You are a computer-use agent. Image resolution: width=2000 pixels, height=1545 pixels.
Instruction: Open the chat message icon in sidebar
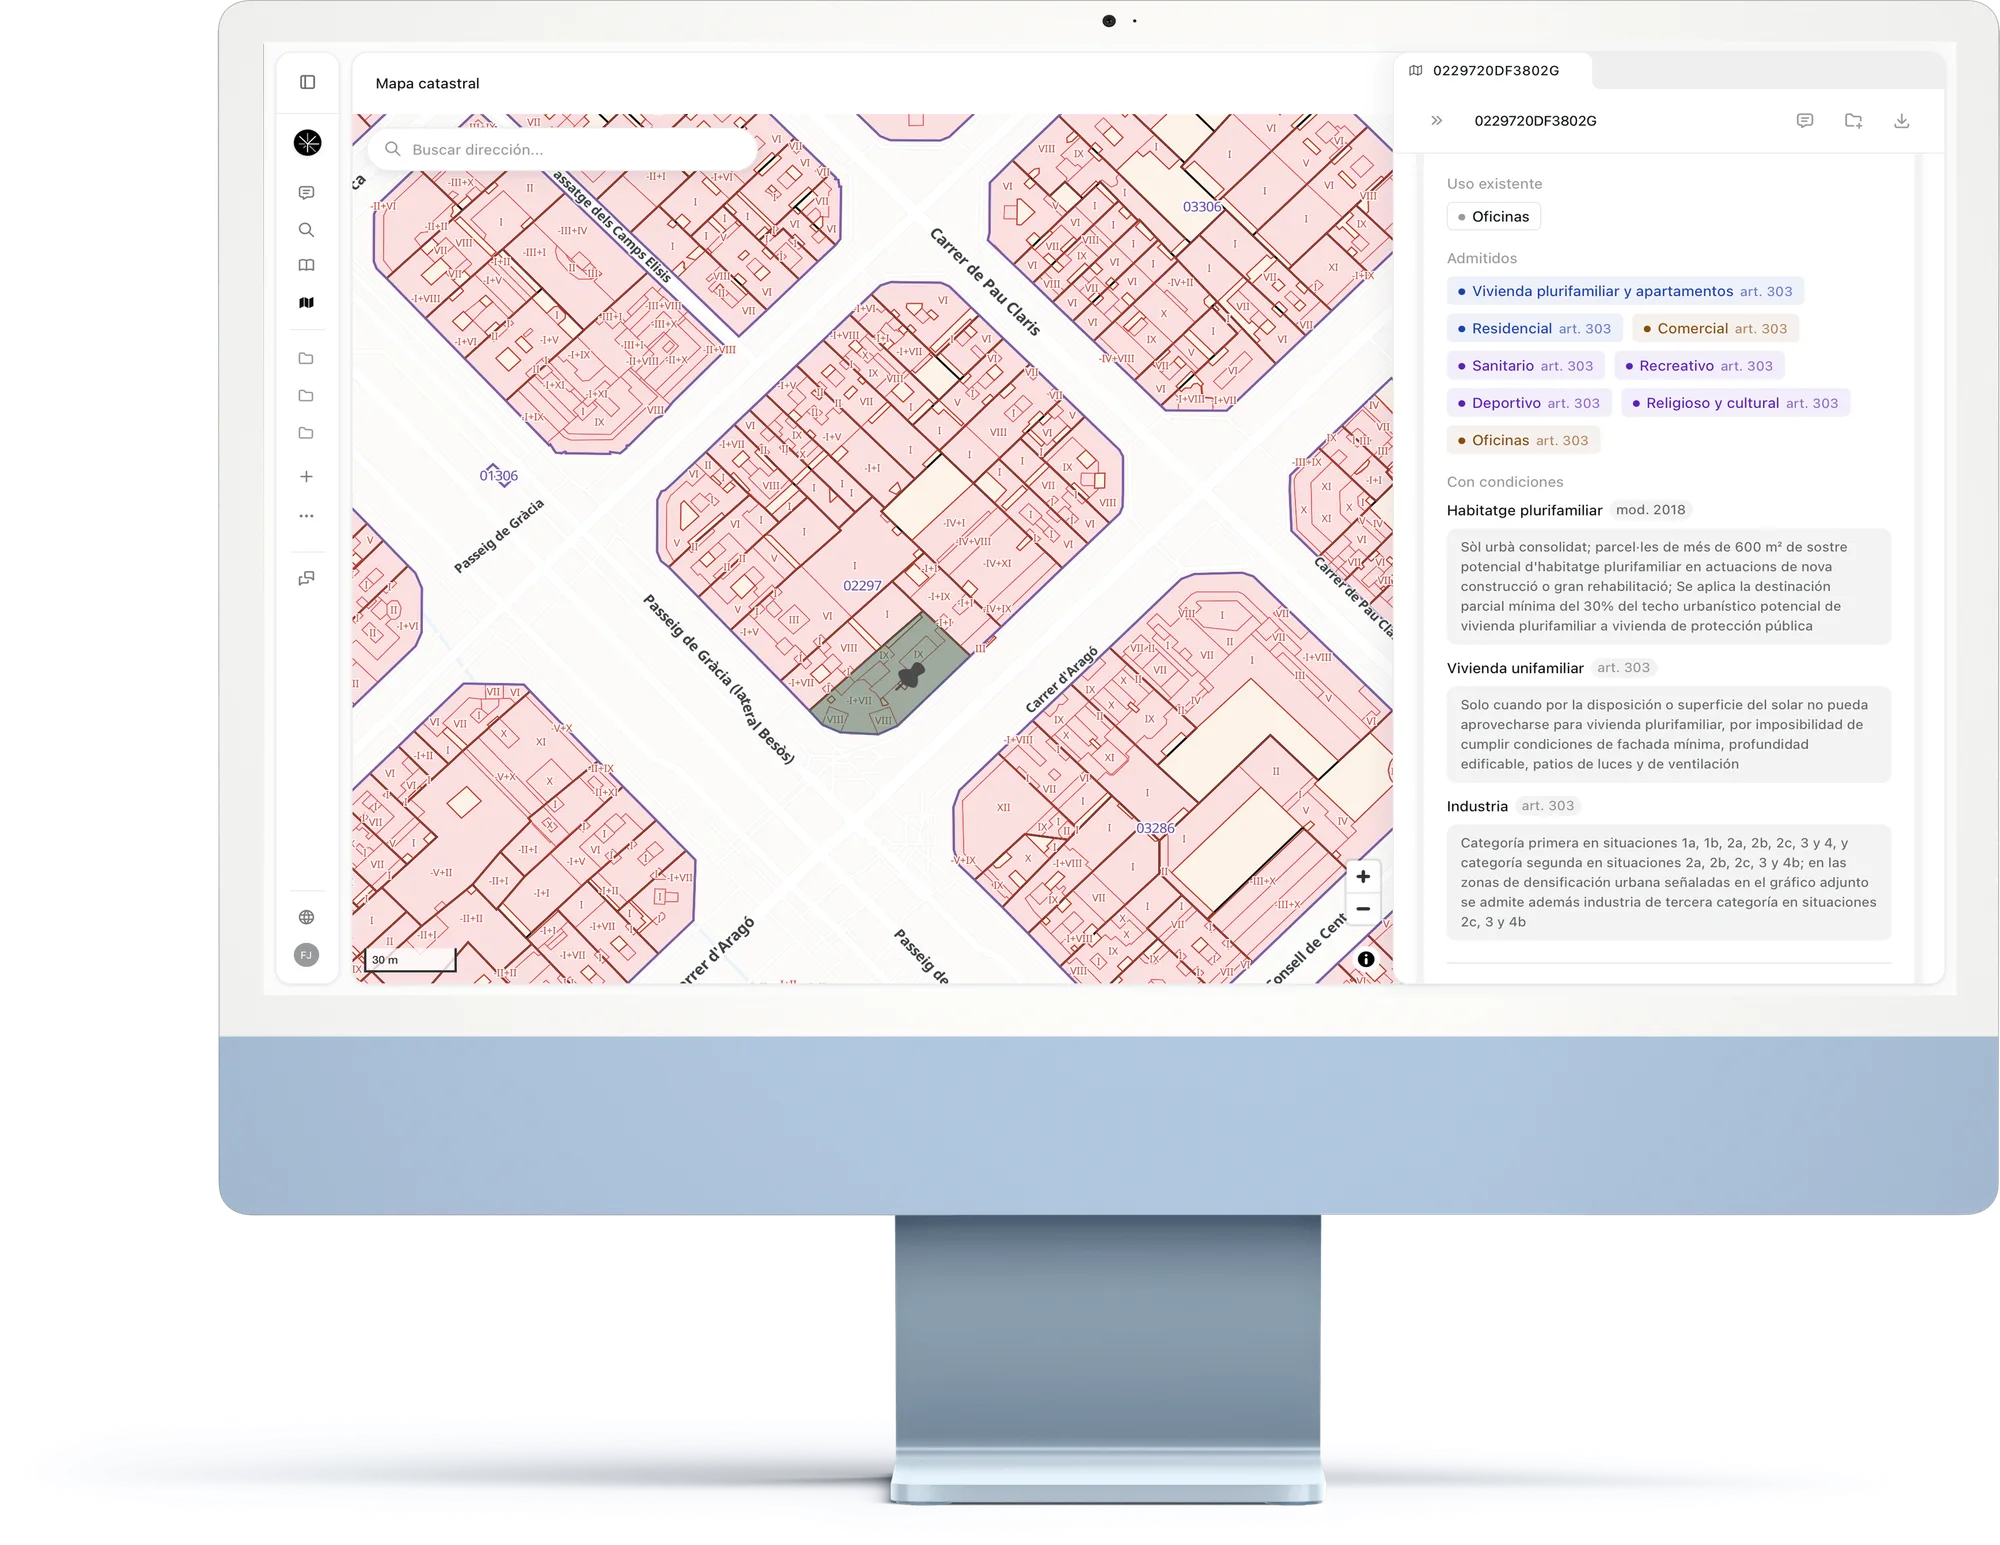pos(307,193)
